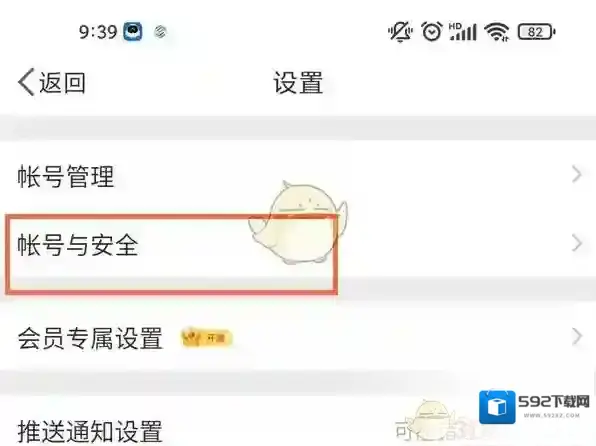Tap the alarm clock status icon

[x=432, y=31]
